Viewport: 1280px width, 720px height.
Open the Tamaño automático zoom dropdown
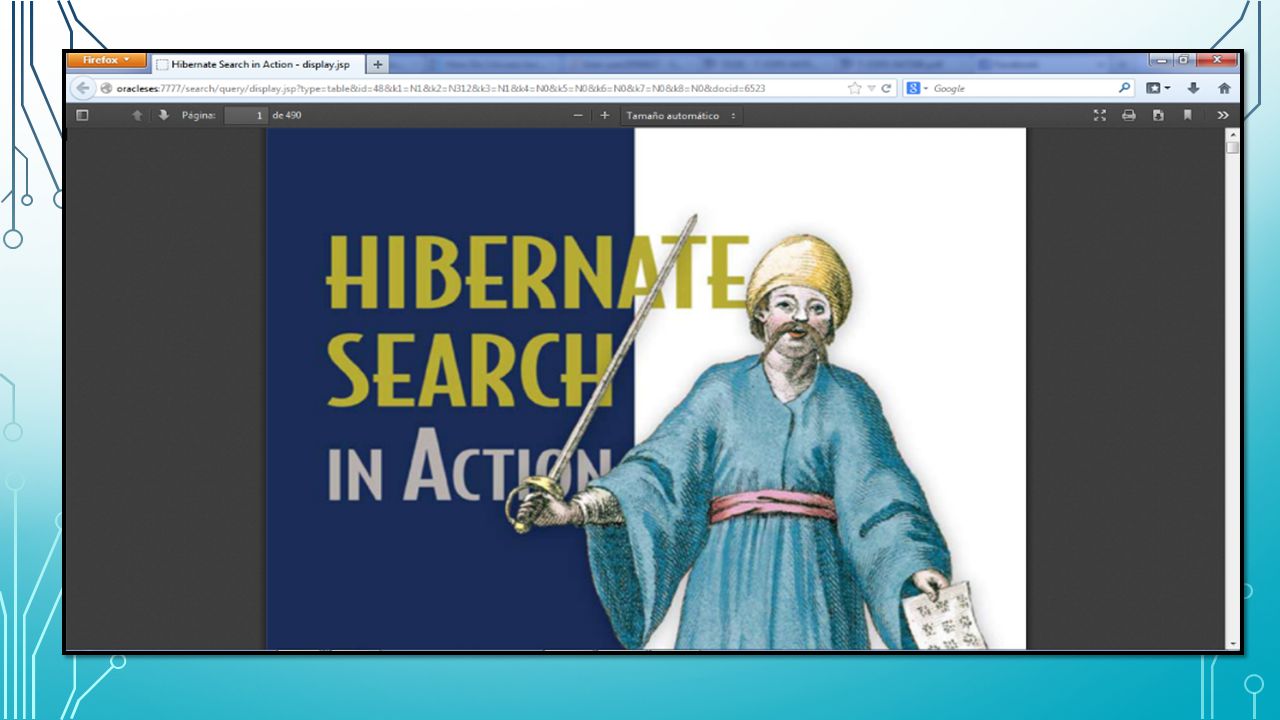[681, 116]
